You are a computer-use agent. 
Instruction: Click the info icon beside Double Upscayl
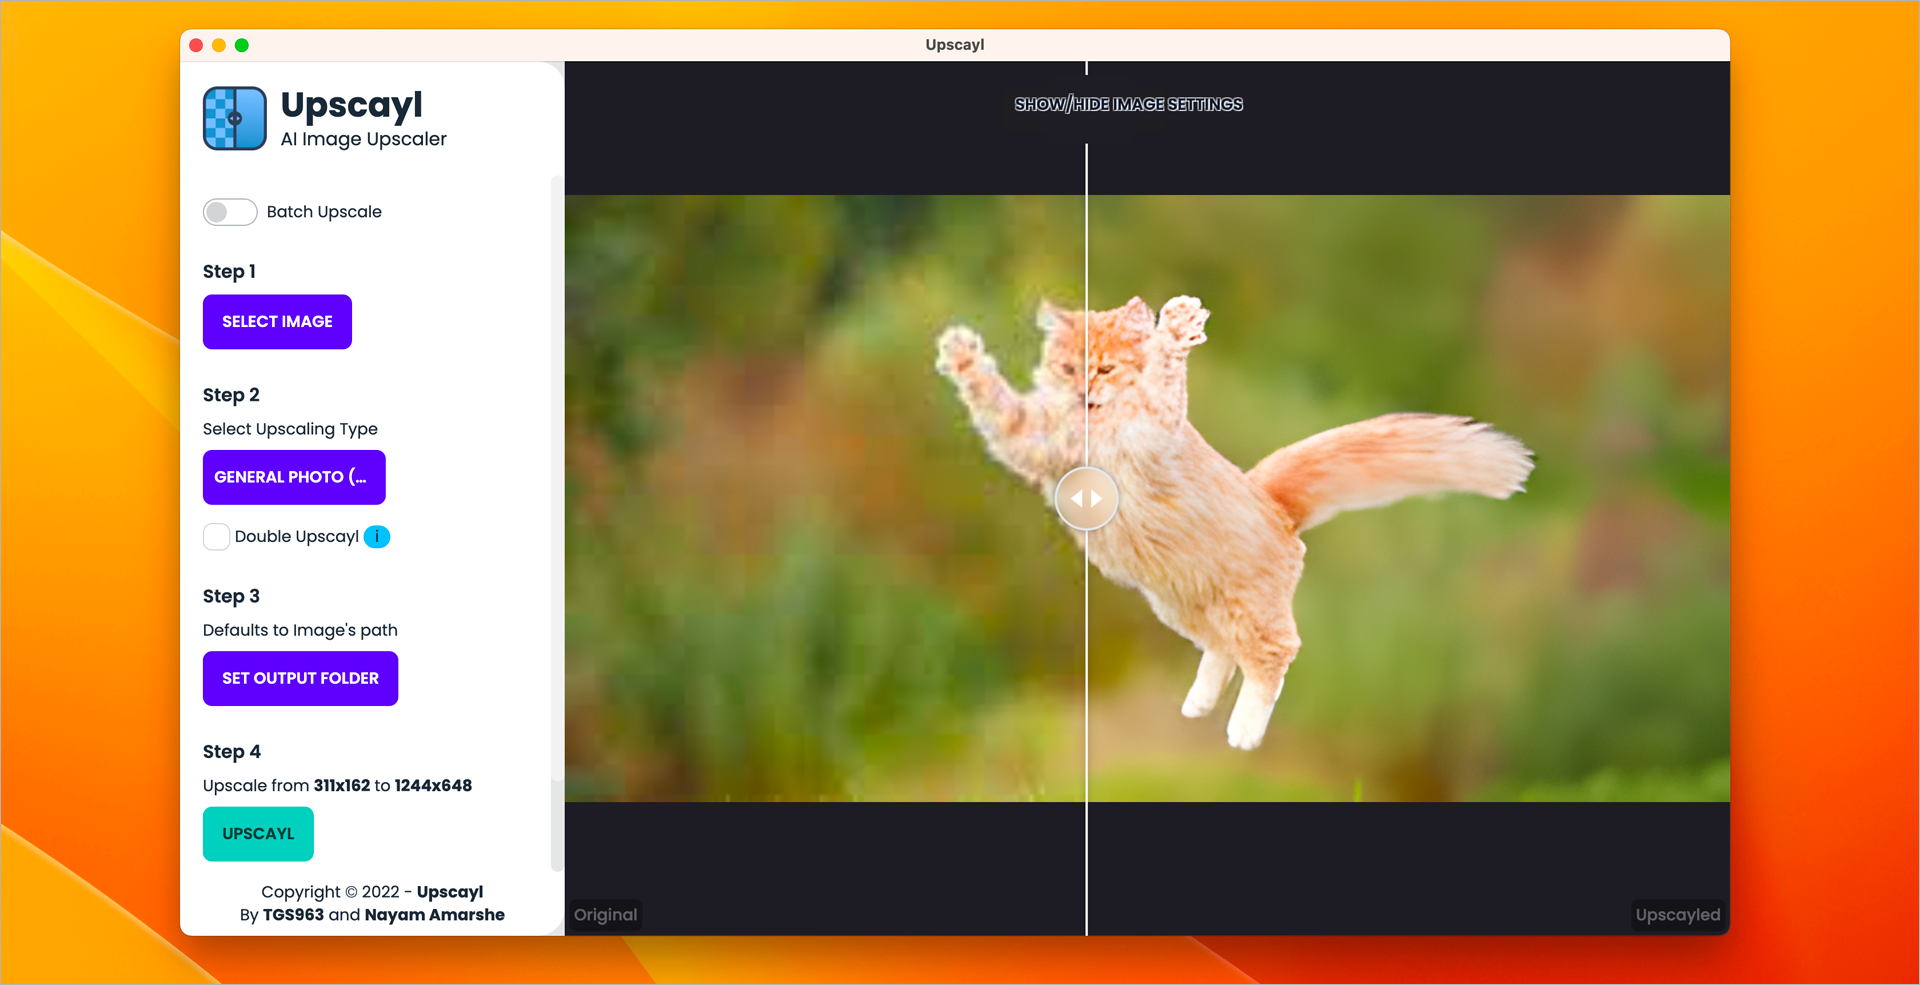pyautogui.click(x=377, y=537)
